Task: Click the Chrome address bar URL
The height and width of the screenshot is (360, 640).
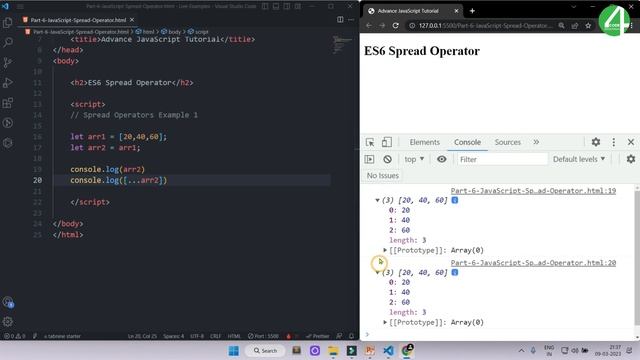Action: click(x=486, y=25)
